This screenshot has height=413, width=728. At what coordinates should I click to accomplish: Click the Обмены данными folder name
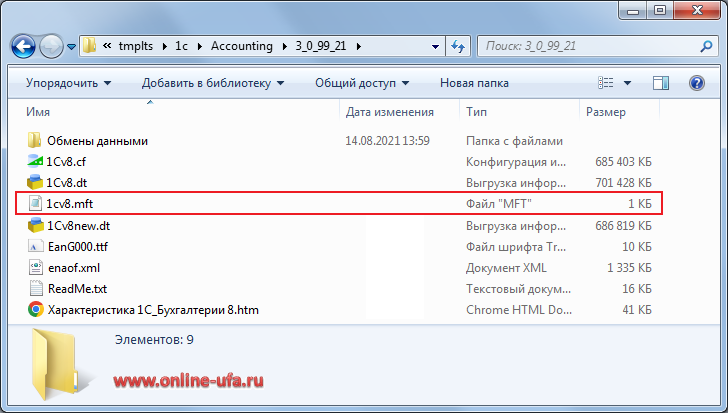(x=97, y=141)
